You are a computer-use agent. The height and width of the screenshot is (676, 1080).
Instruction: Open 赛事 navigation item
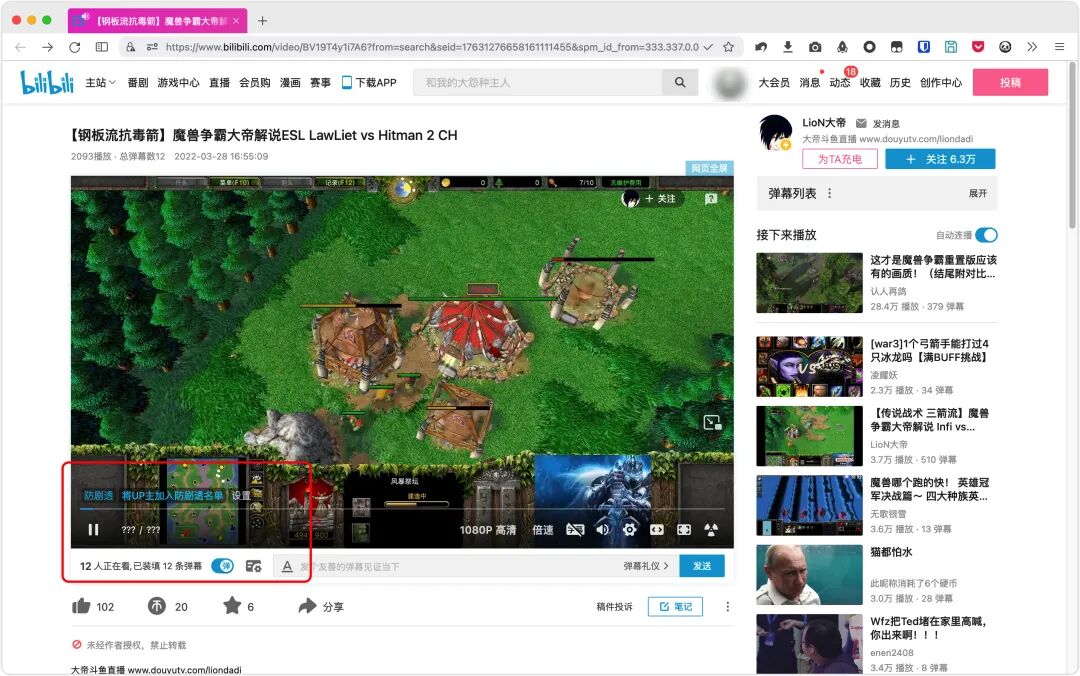tap(320, 83)
